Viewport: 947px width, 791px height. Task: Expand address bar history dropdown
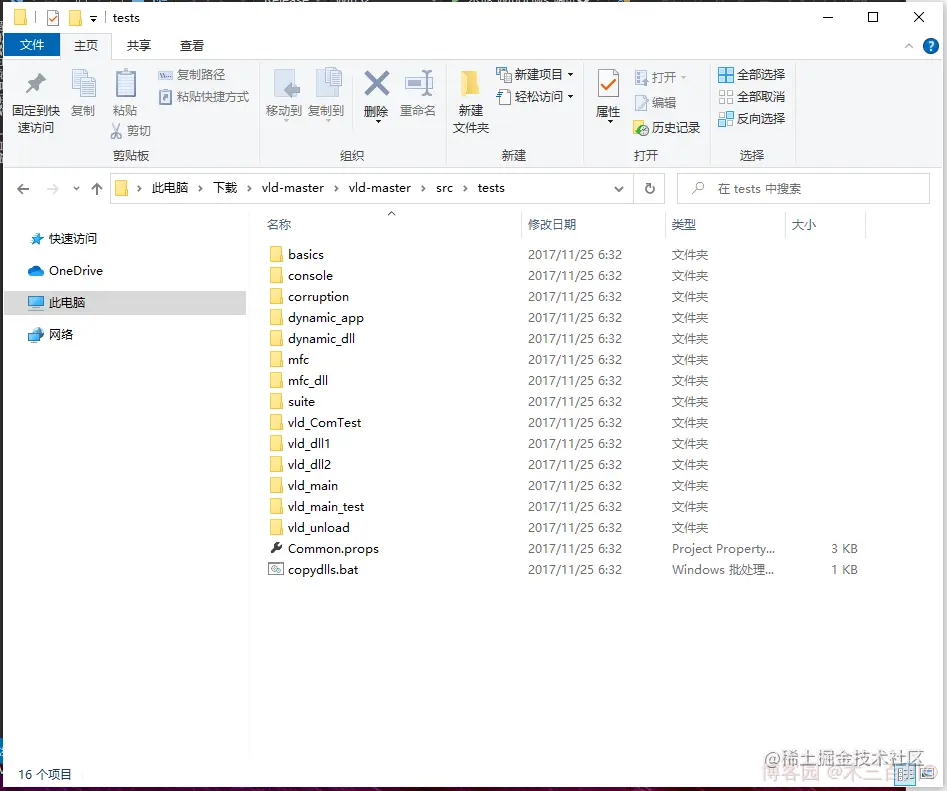[x=618, y=188]
